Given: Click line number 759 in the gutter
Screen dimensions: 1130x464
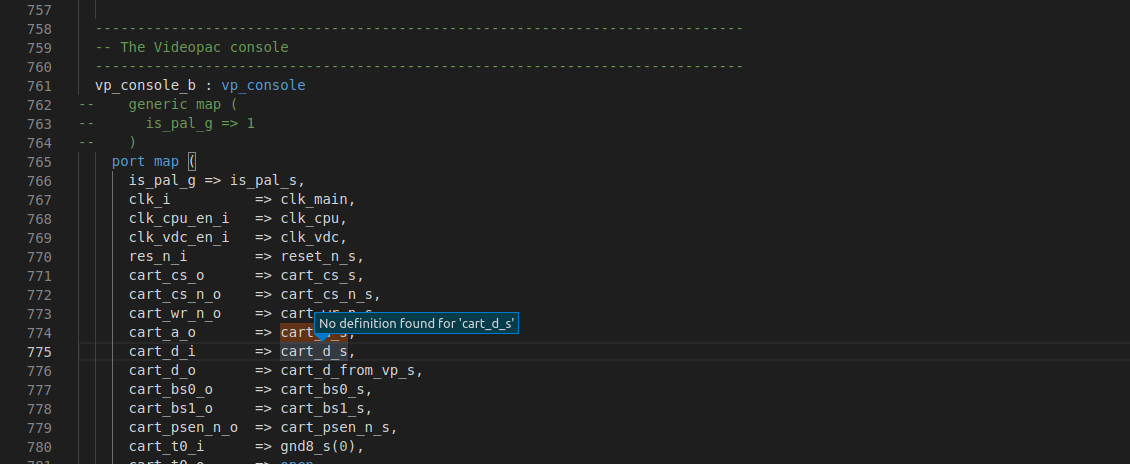Looking at the screenshot, I should (39, 48).
